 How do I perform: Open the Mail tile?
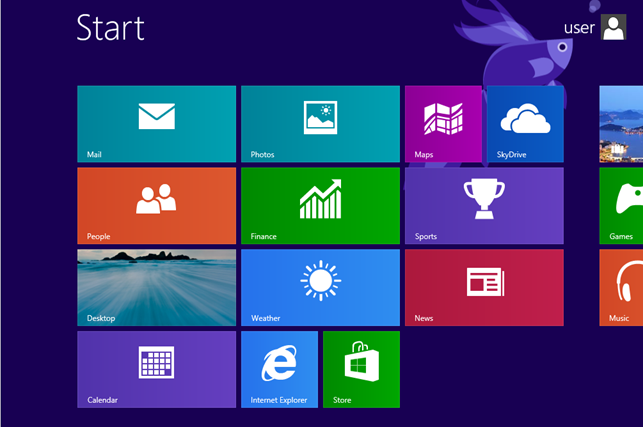pos(157,124)
